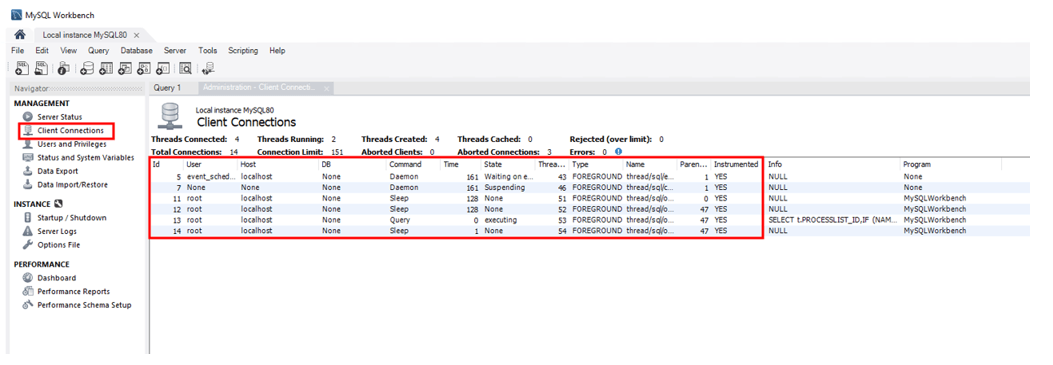Close the Administration - Client Connections tab
The width and height of the screenshot is (1053, 365).
[x=326, y=89]
